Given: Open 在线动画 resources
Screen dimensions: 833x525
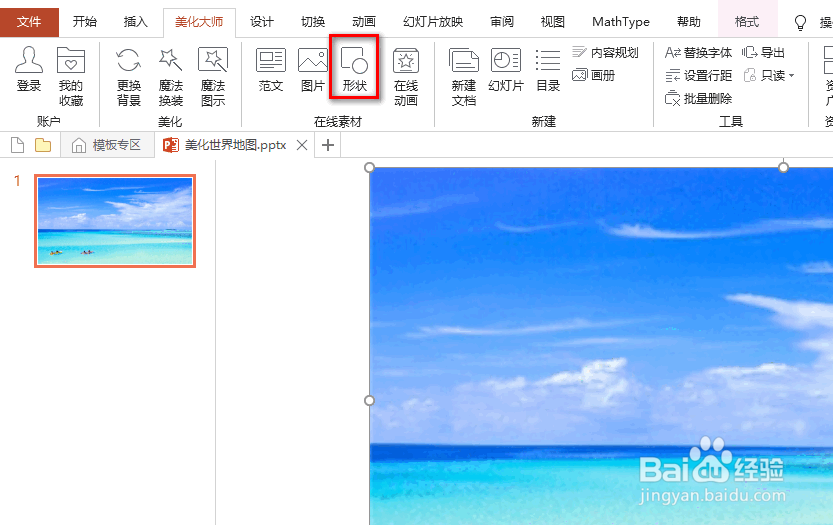Looking at the screenshot, I should [x=406, y=76].
